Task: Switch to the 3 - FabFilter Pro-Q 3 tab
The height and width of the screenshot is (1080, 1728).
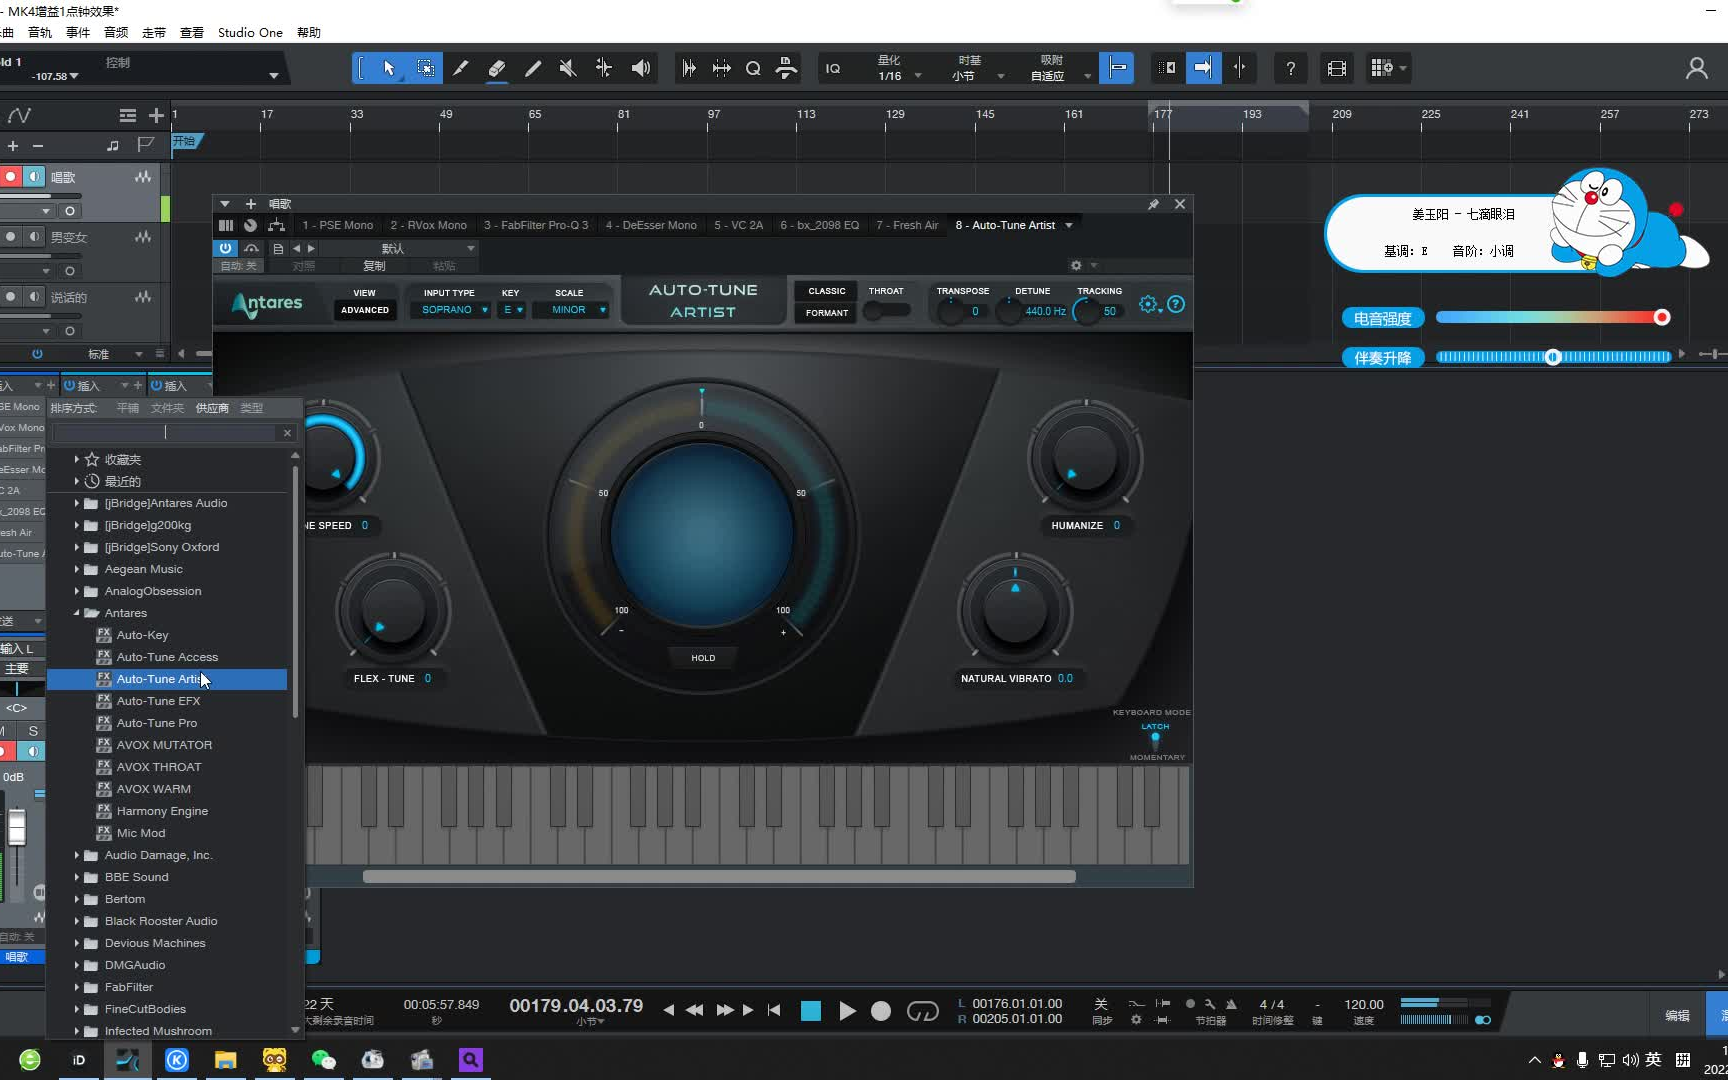Action: (536, 225)
